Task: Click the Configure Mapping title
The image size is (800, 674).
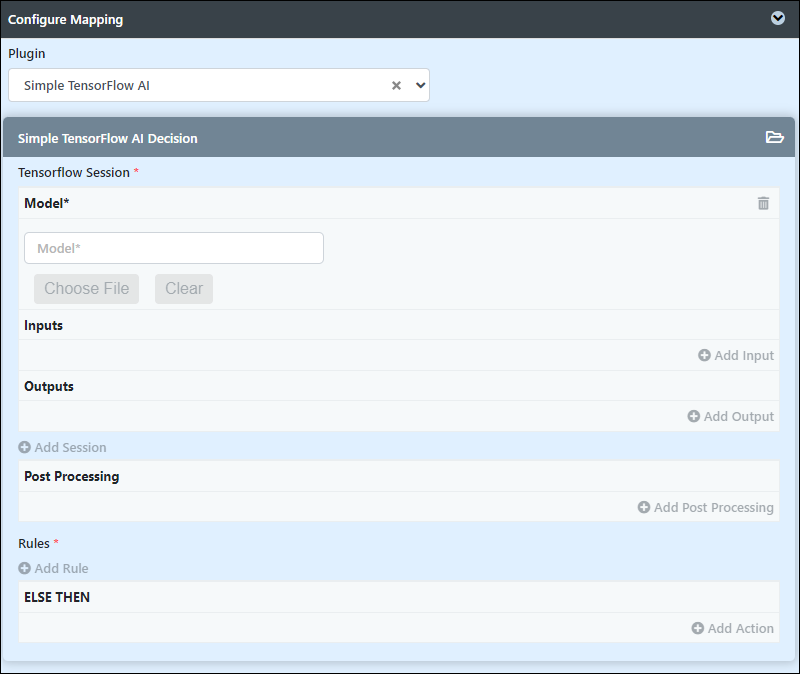Action: tap(65, 19)
